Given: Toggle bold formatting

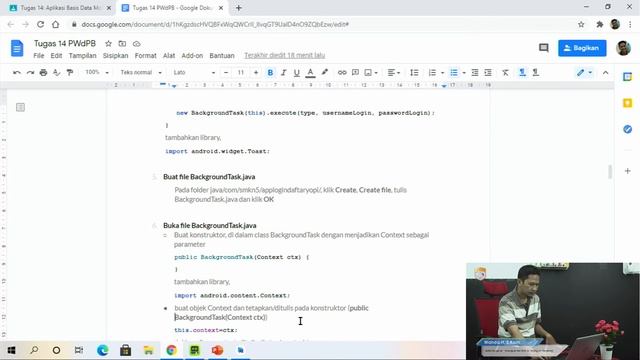Looking at the screenshot, I should coord(270,73).
